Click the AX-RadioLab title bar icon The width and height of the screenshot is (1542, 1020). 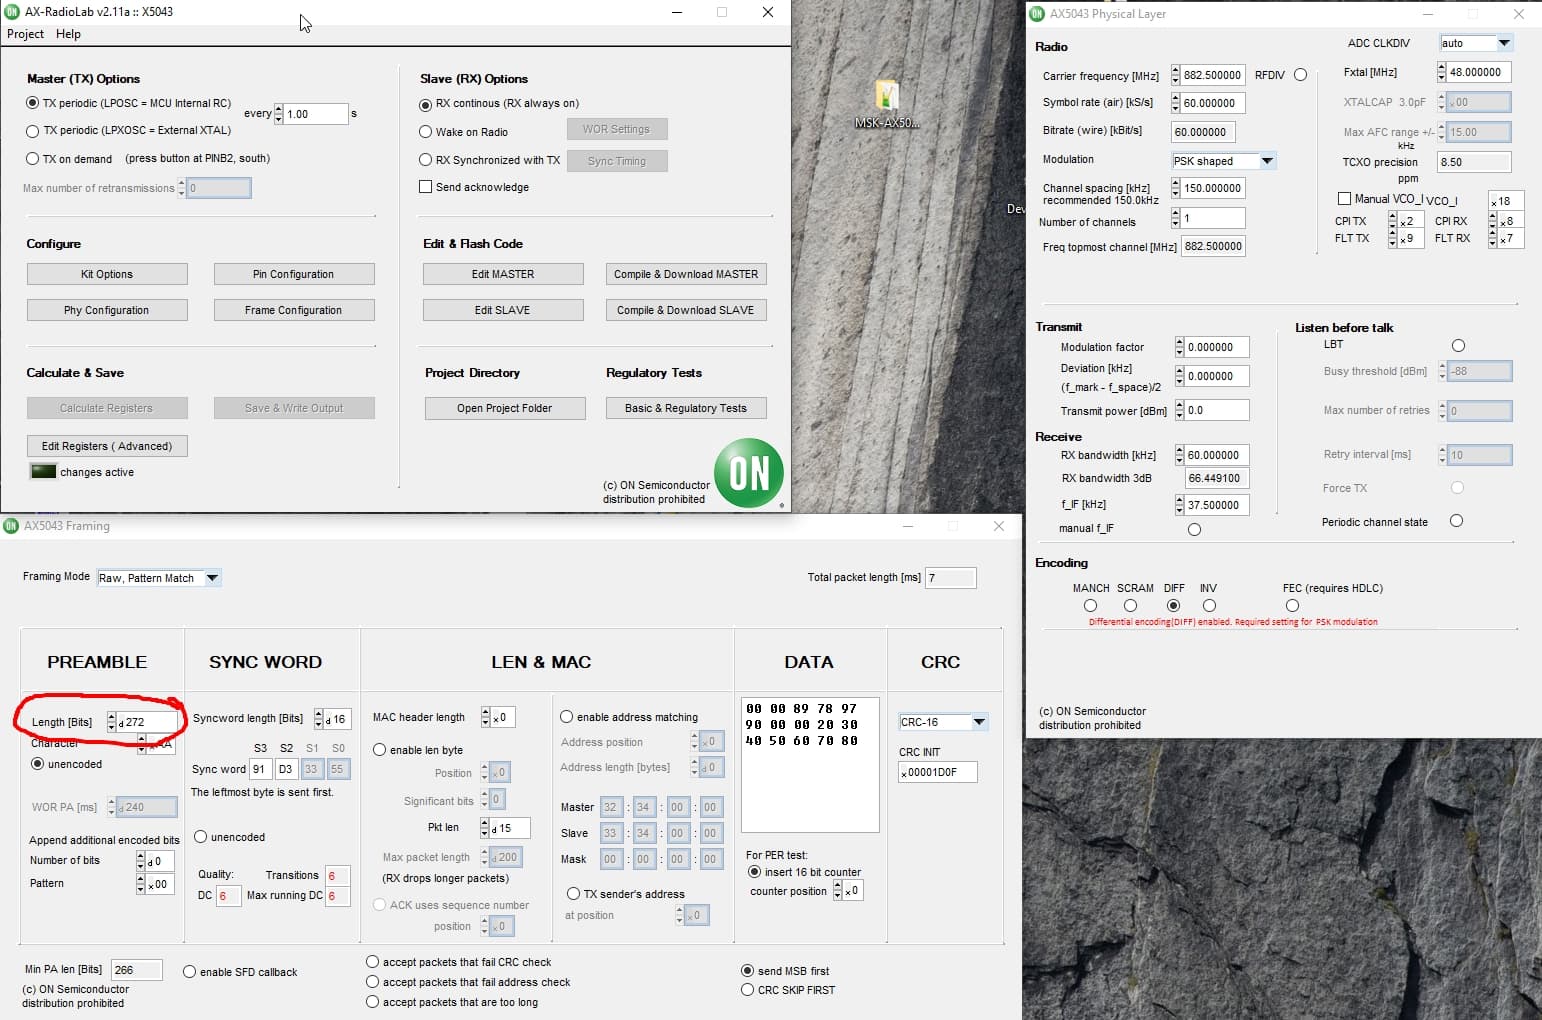click(12, 12)
